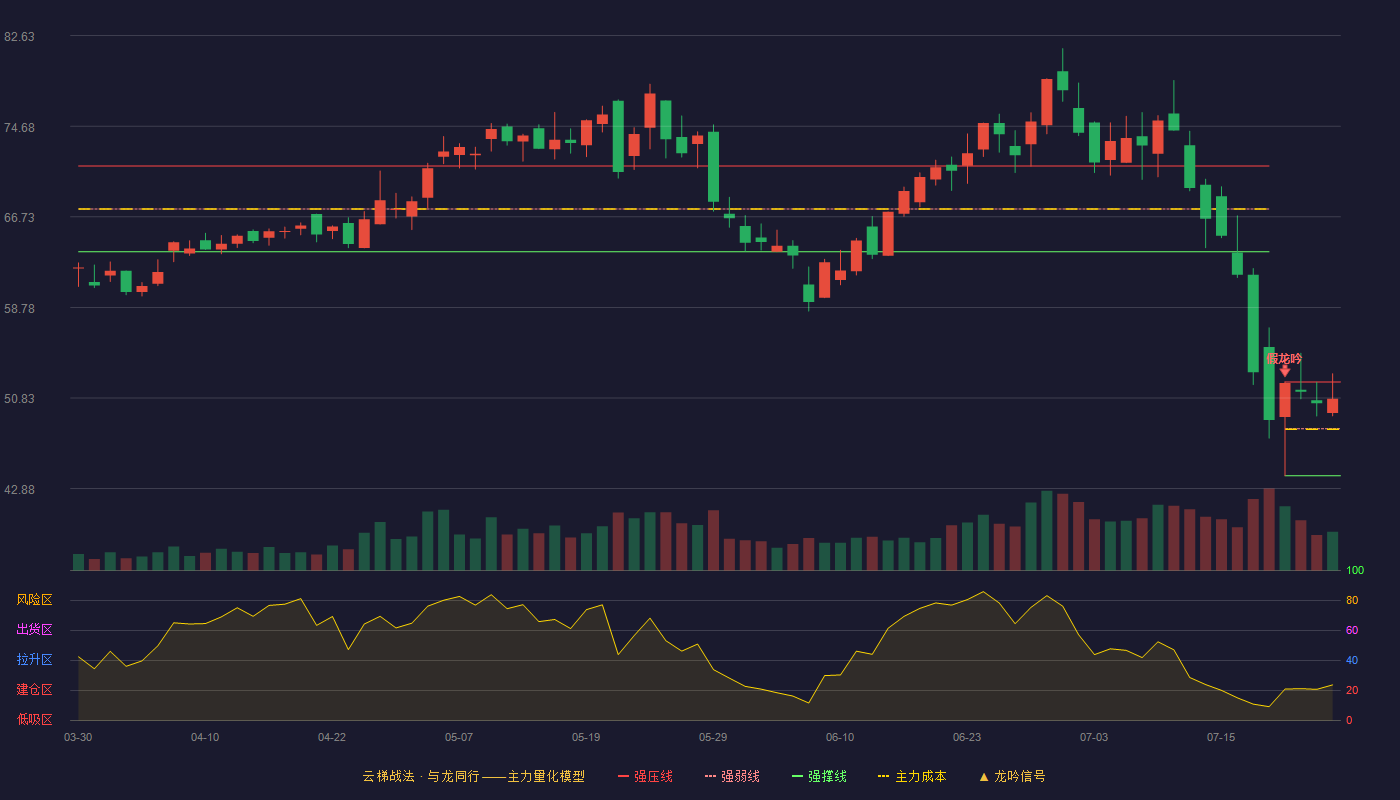Click the red 强压线 legend line icon
Screen dimensions: 1400x800
click(x=623, y=777)
